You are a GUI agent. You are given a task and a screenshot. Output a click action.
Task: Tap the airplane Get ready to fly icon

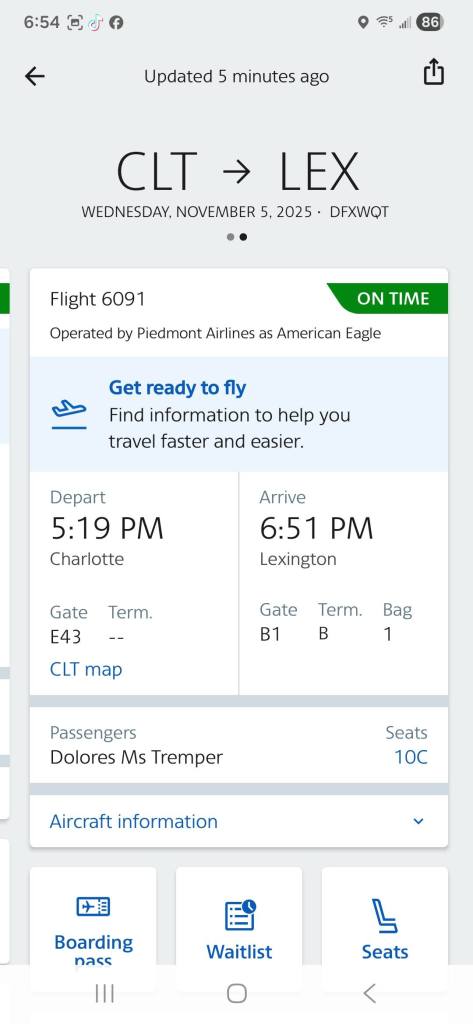pos(69,415)
